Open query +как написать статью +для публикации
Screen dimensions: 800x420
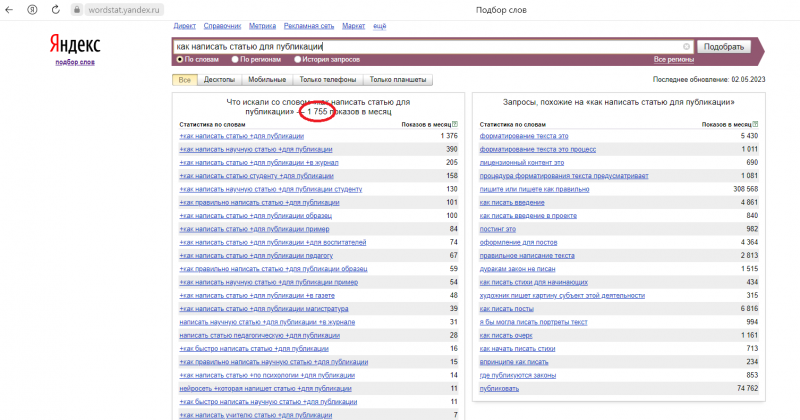tap(241, 136)
